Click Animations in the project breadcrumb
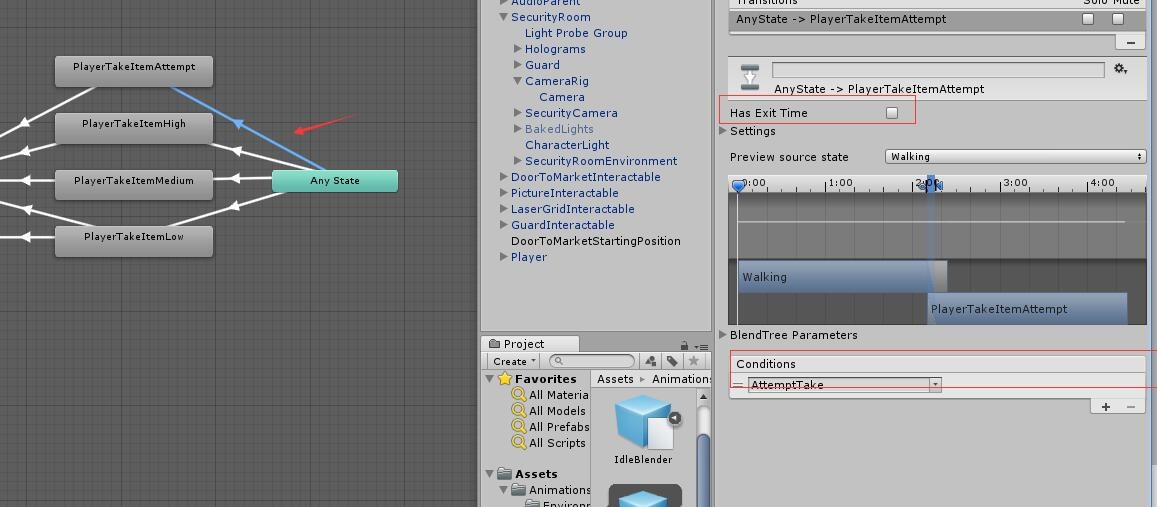Image resolution: width=1157 pixels, height=507 pixels. tap(680, 379)
